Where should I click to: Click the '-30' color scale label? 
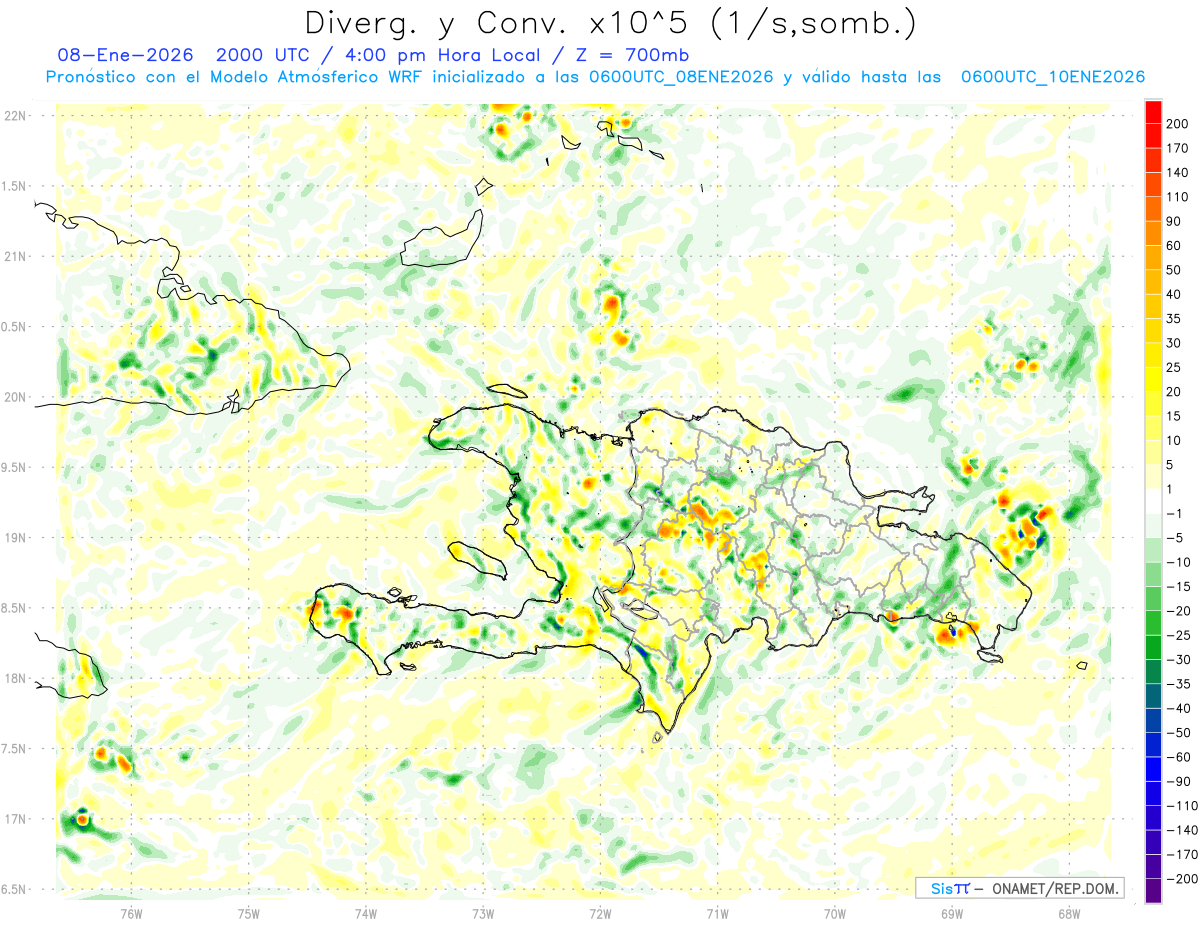tap(1179, 660)
